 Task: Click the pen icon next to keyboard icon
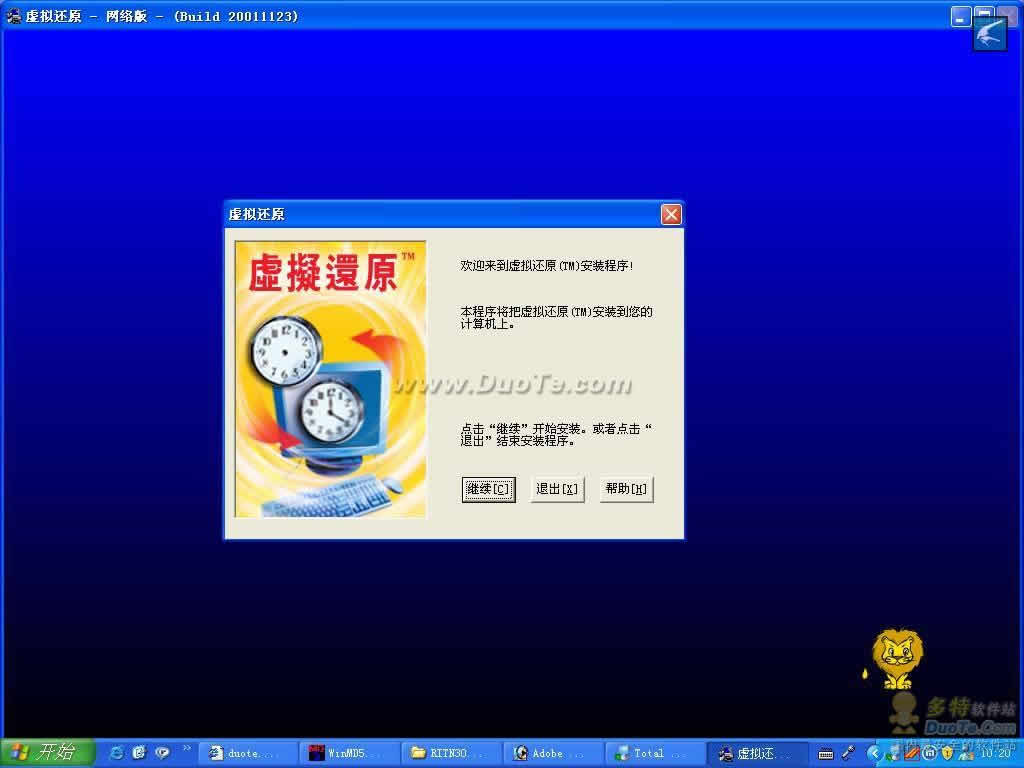(x=848, y=753)
